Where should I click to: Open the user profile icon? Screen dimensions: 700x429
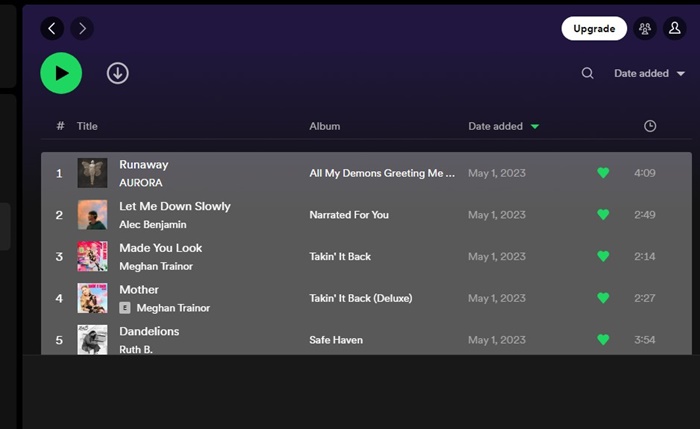coord(675,29)
